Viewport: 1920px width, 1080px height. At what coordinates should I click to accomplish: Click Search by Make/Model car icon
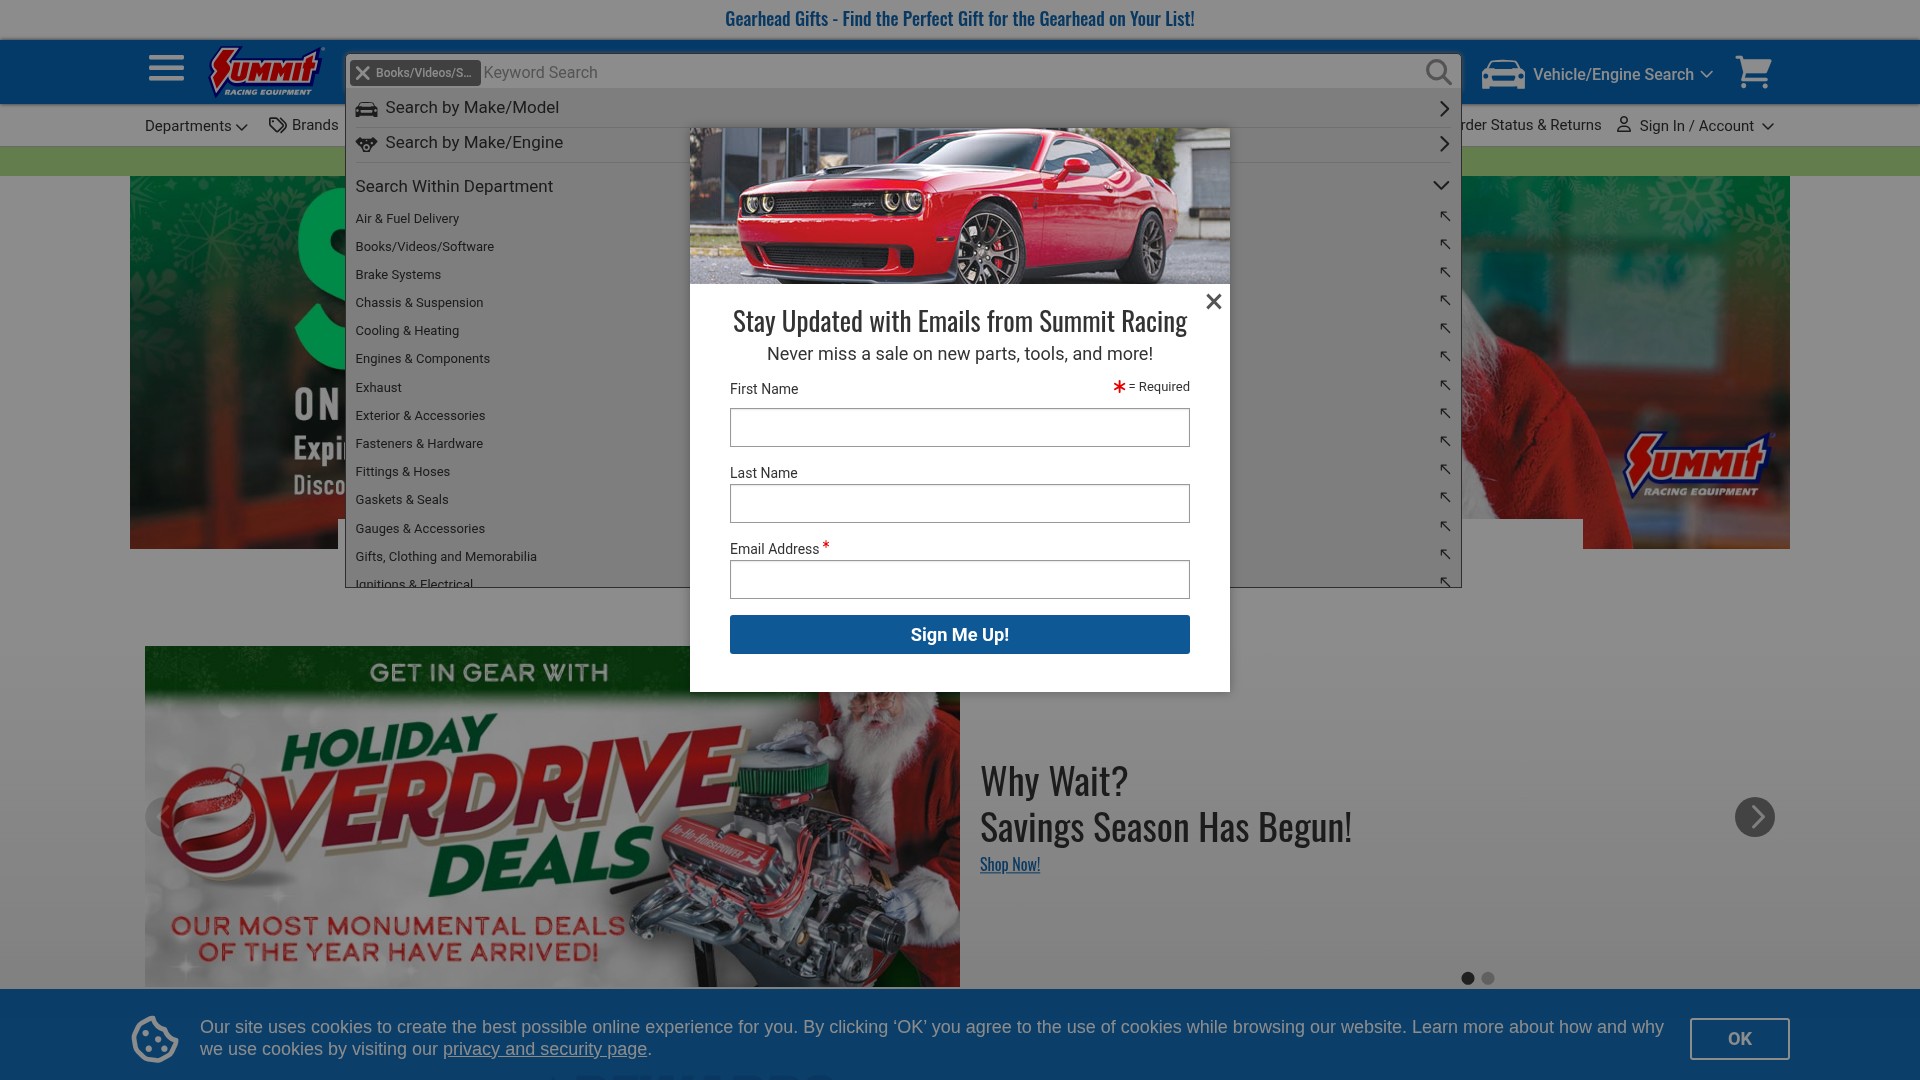coord(367,108)
